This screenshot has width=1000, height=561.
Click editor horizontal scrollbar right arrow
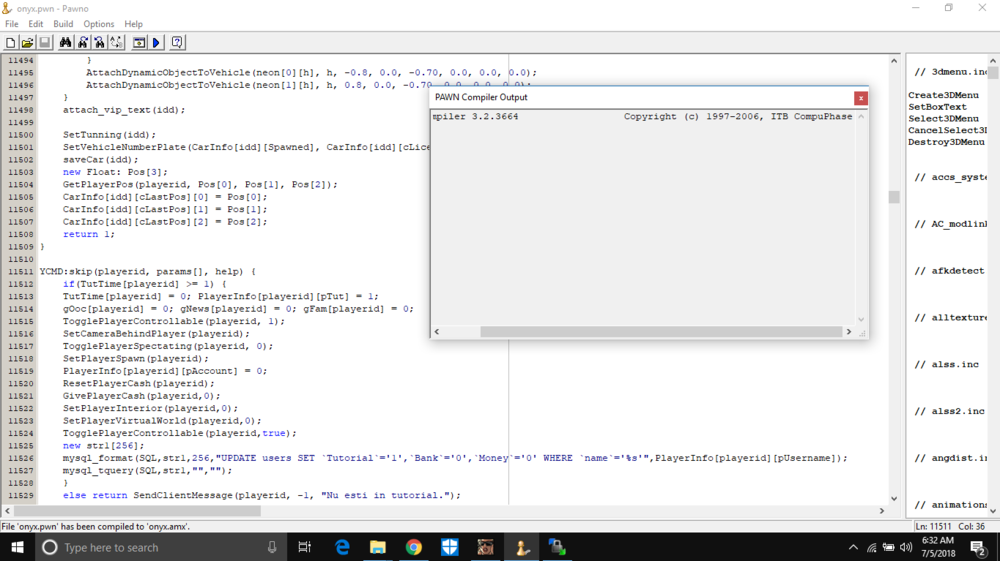882,511
